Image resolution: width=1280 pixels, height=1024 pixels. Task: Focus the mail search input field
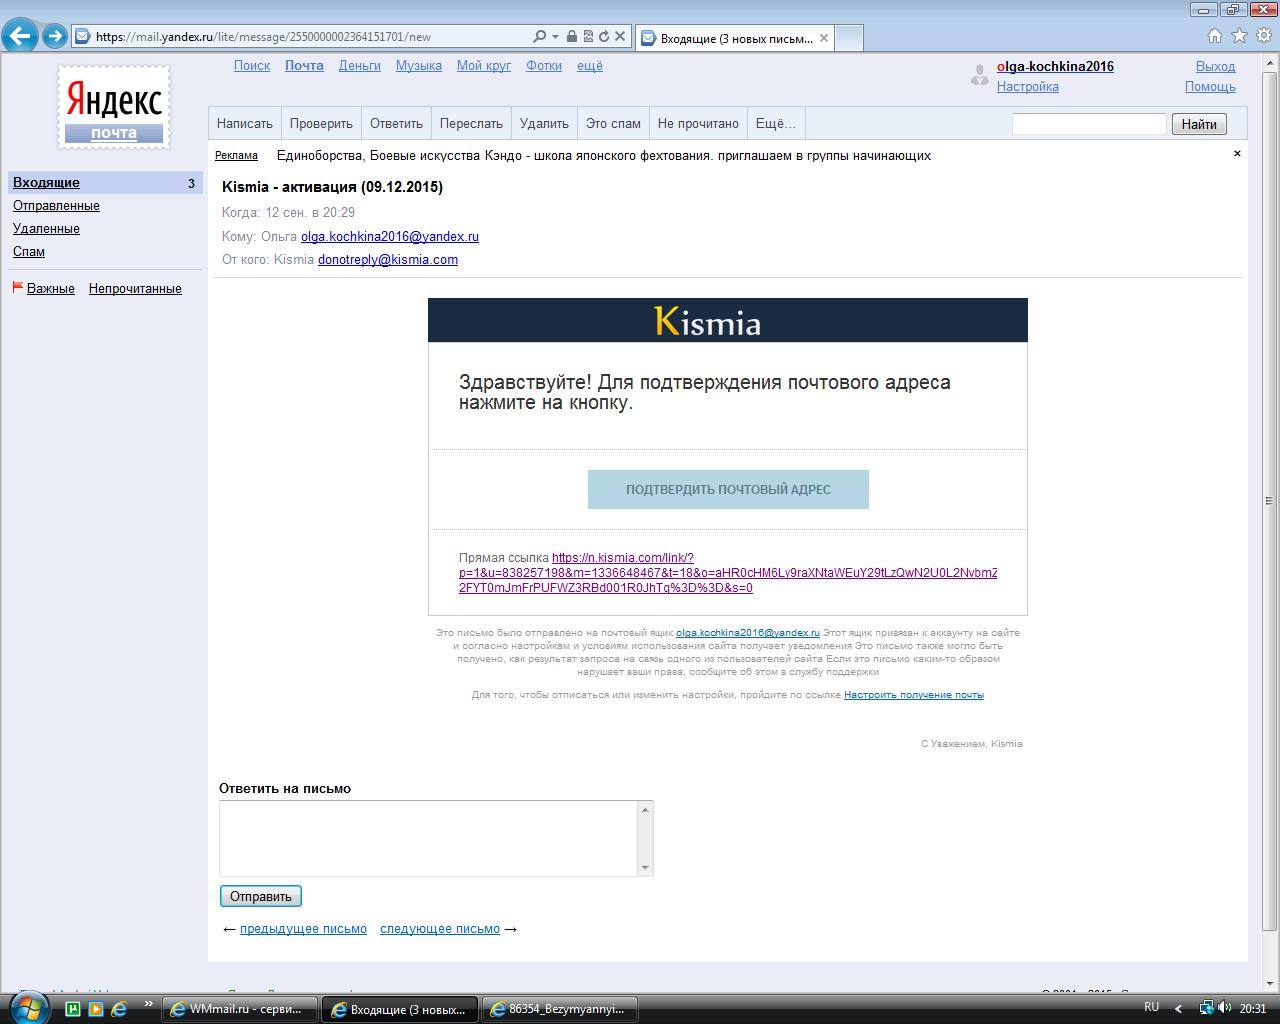coord(1089,124)
